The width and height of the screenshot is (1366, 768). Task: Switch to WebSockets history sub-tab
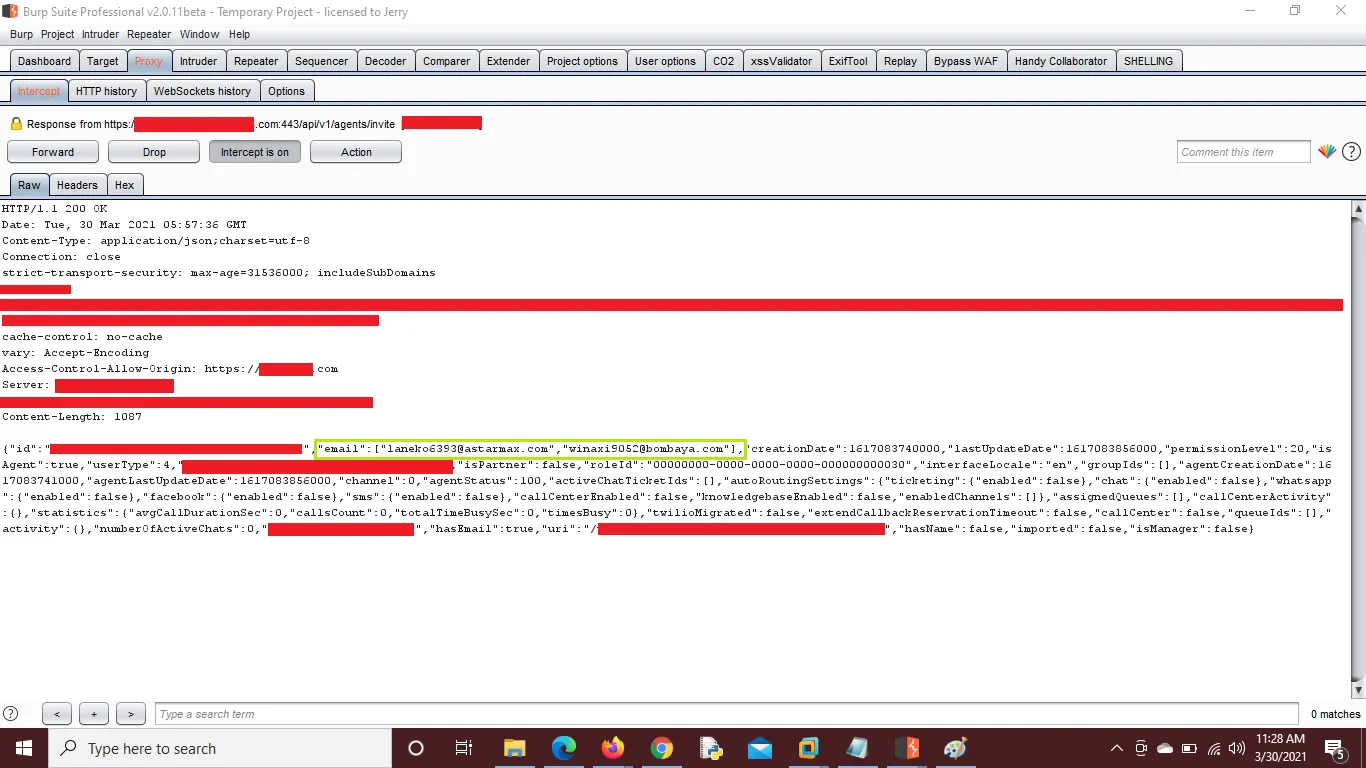tap(202, 91)
